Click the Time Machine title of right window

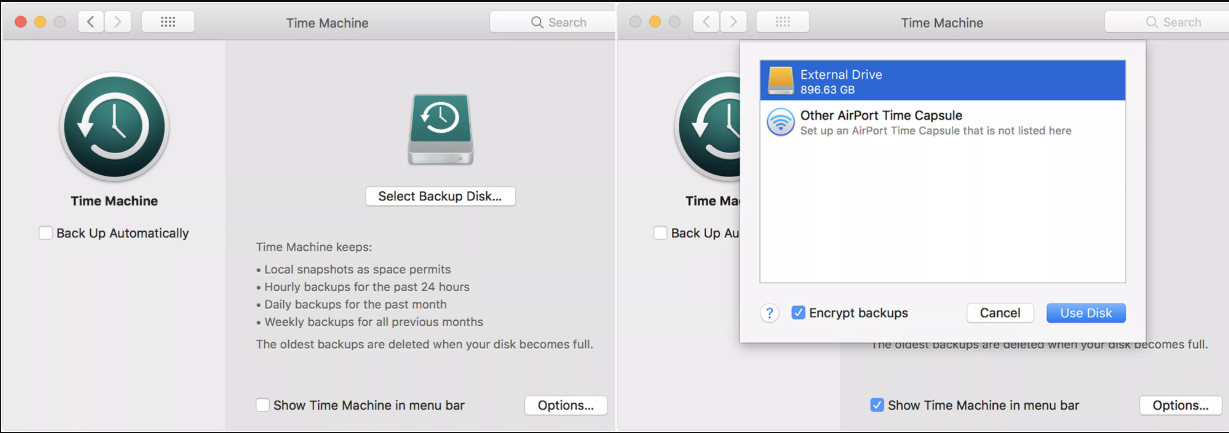[942, 22]
